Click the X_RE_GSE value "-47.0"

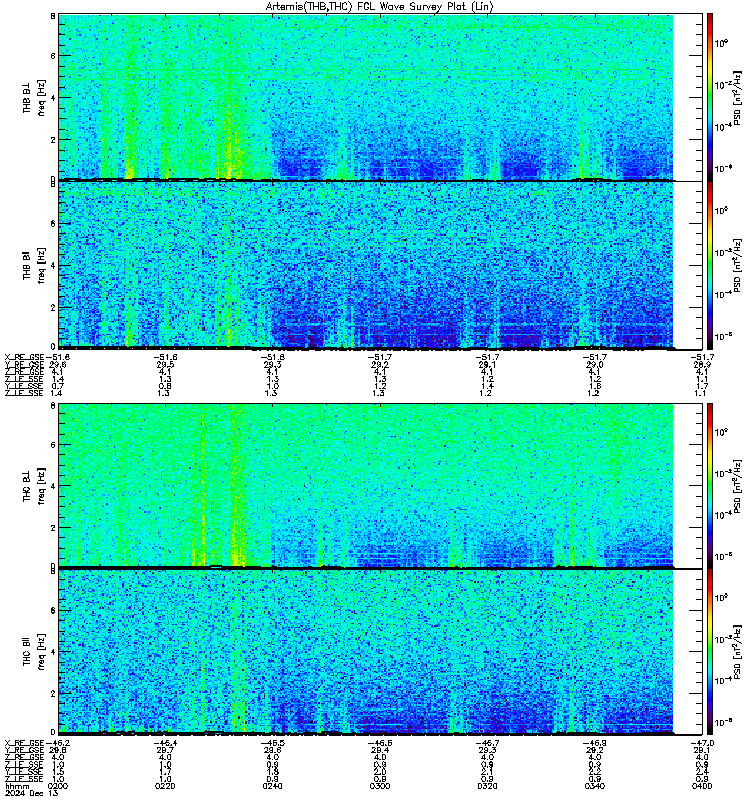point(702,743)
